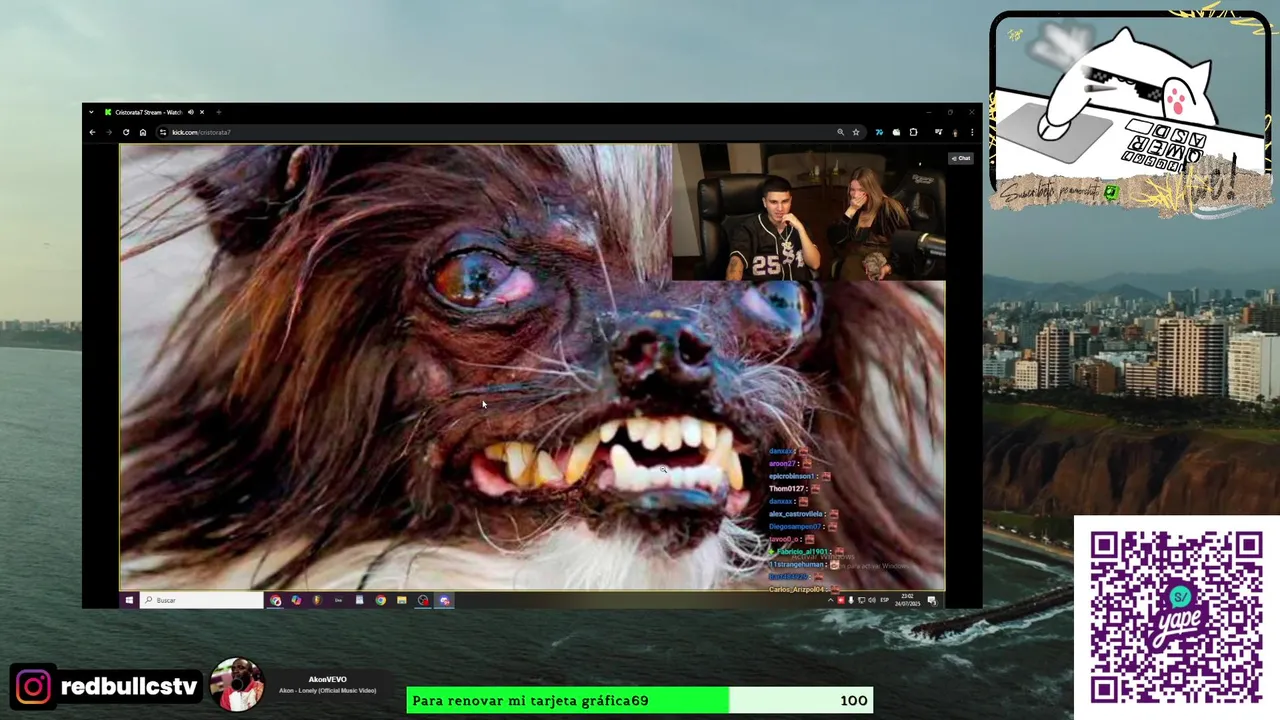Click the AkonVEVO song title
1280x720 pixels.
tap(327, 679)
